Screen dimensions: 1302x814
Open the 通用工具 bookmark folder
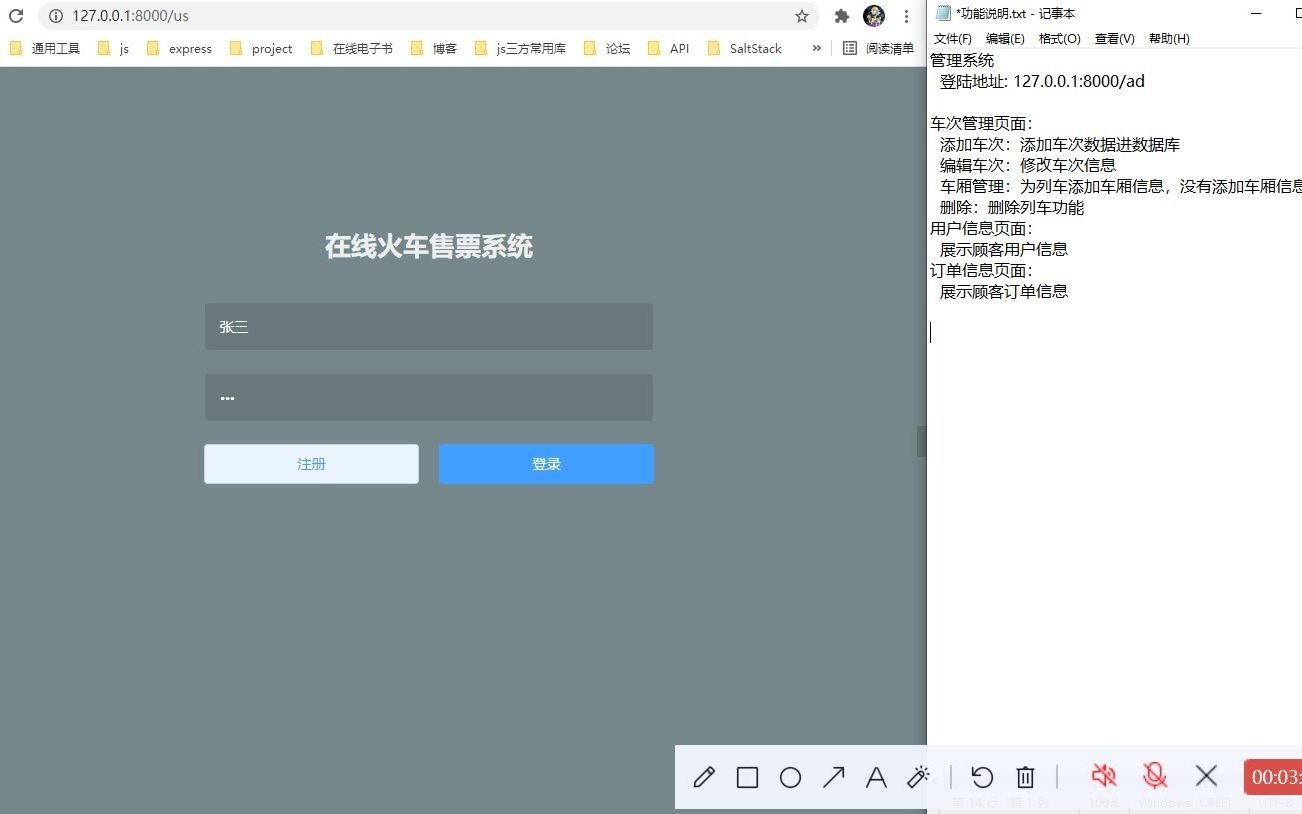(x=45, y=48)
